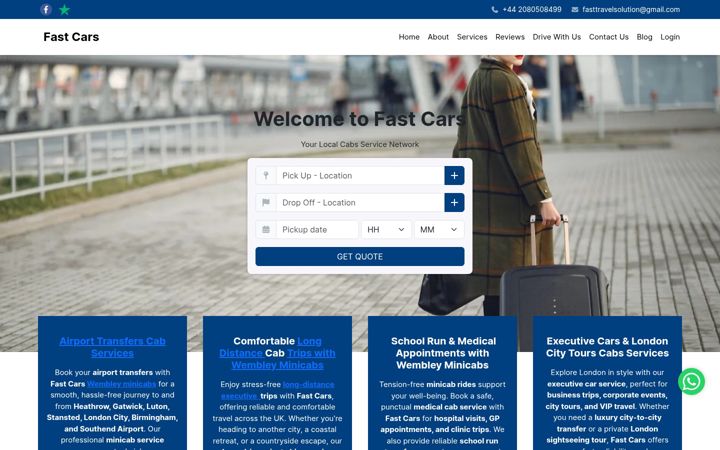The height and width of the screenshot is (450, 720).
Task: Expand the MM minutes dropdown
Action: (439, 230)
